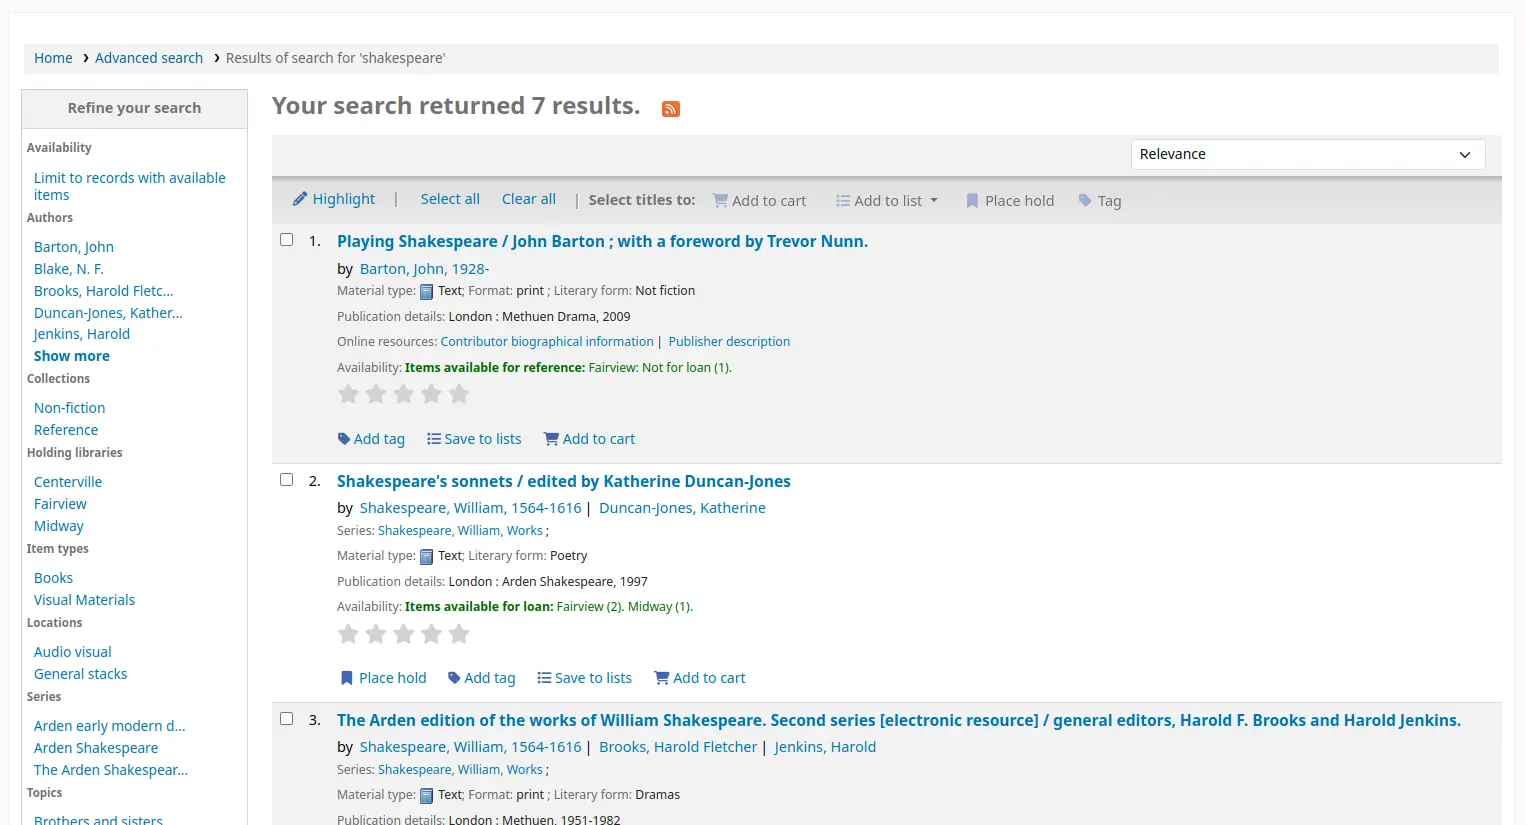Open Barton, John, 1928- author link
This screenshot has width=1525, height=825.
point(424,269)
